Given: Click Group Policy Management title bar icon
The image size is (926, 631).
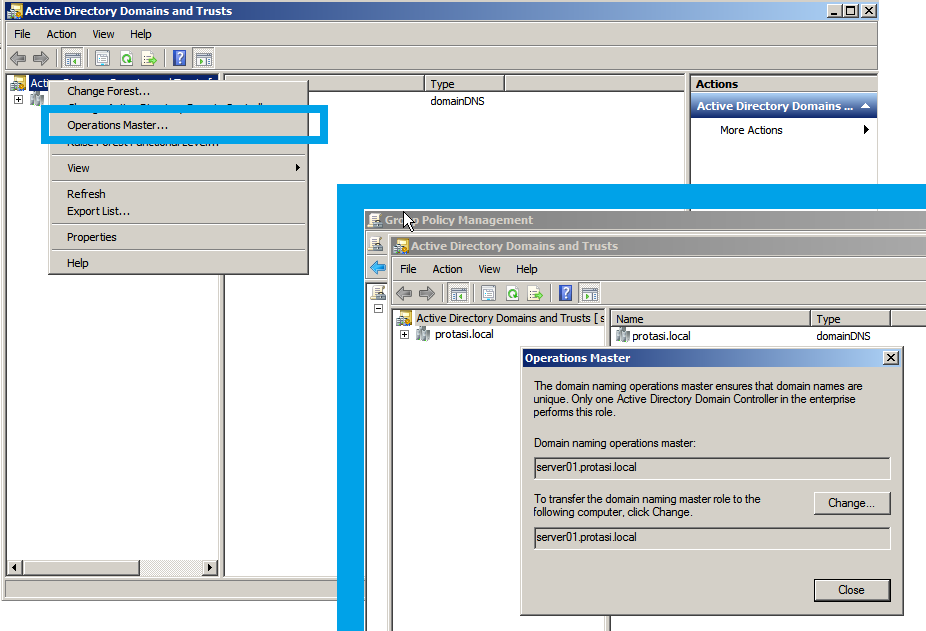Looking at the screenshot, I should click(x=374, y=220).
